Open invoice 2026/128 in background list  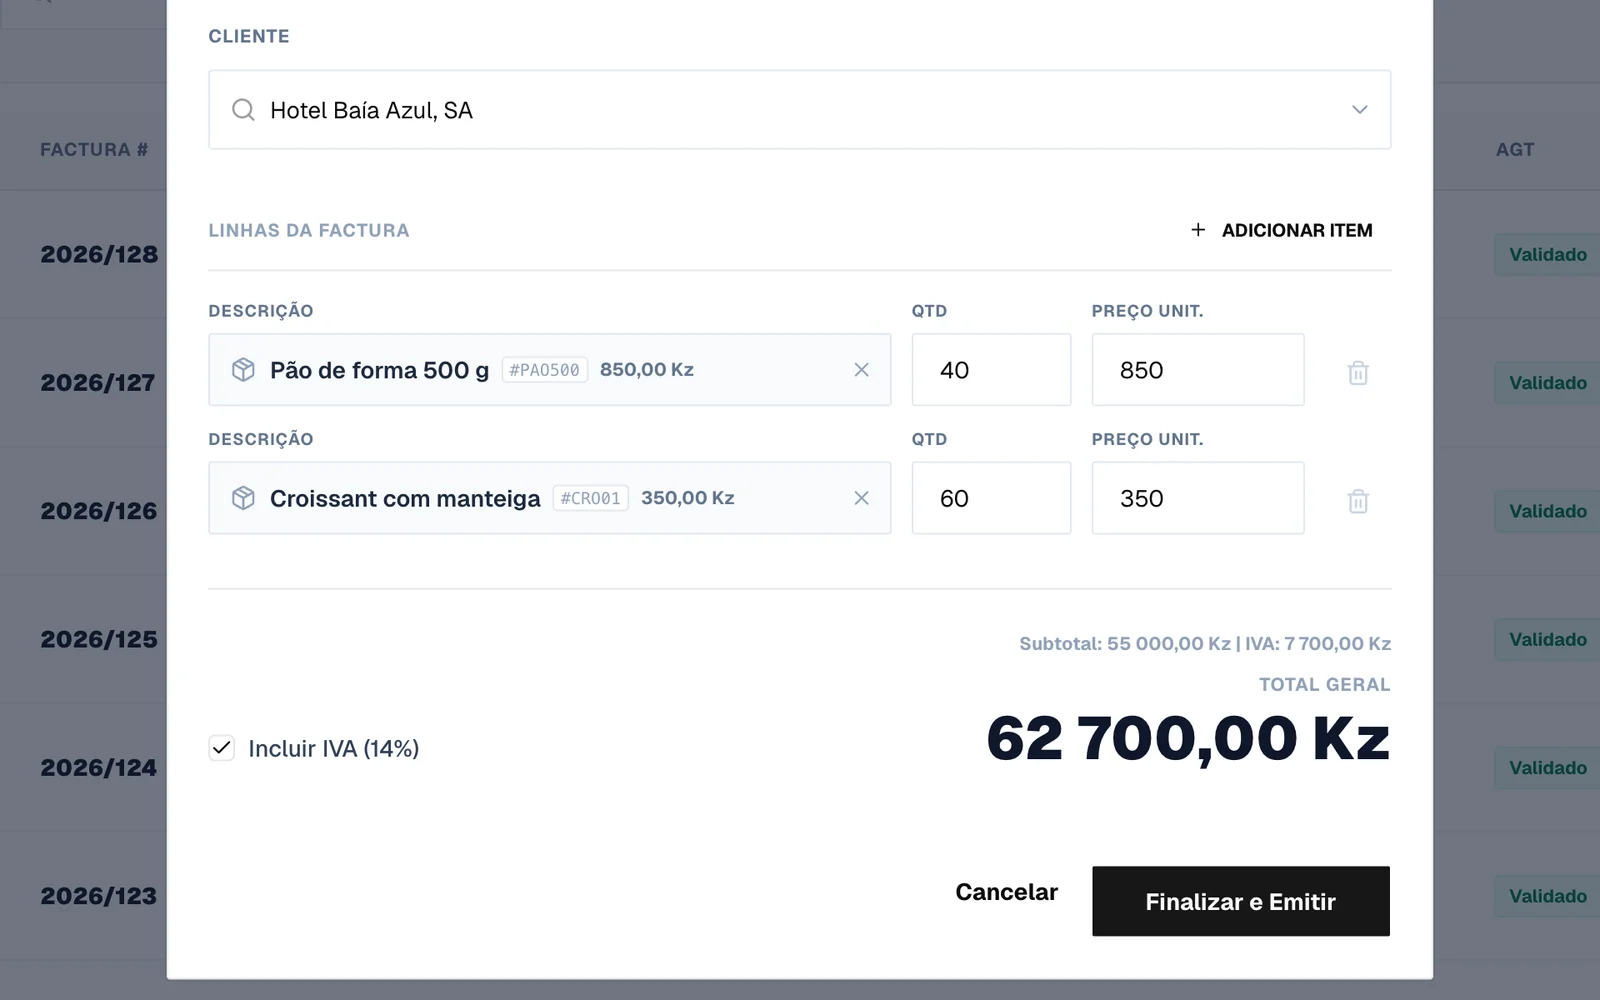[x=99, y=254]
